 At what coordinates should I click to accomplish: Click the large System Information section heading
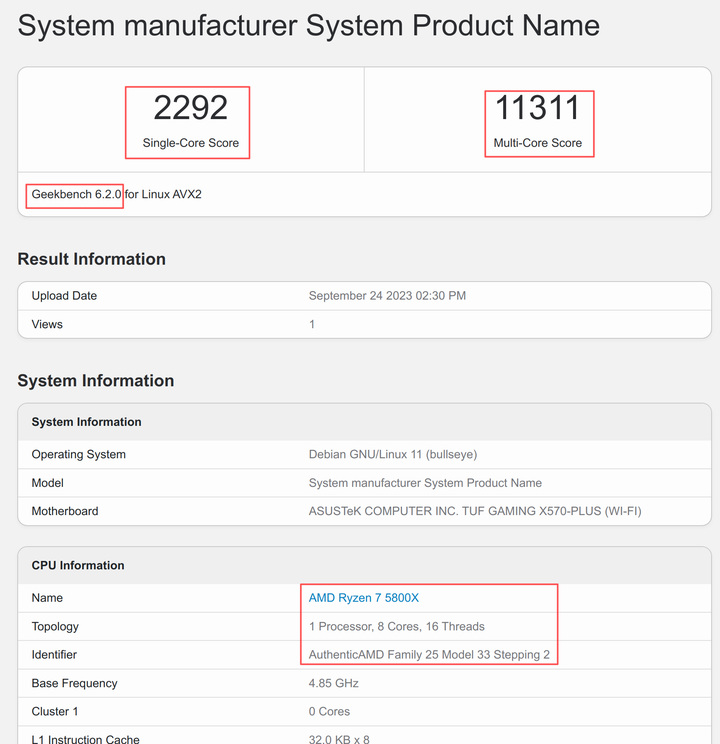click(96, 381)
